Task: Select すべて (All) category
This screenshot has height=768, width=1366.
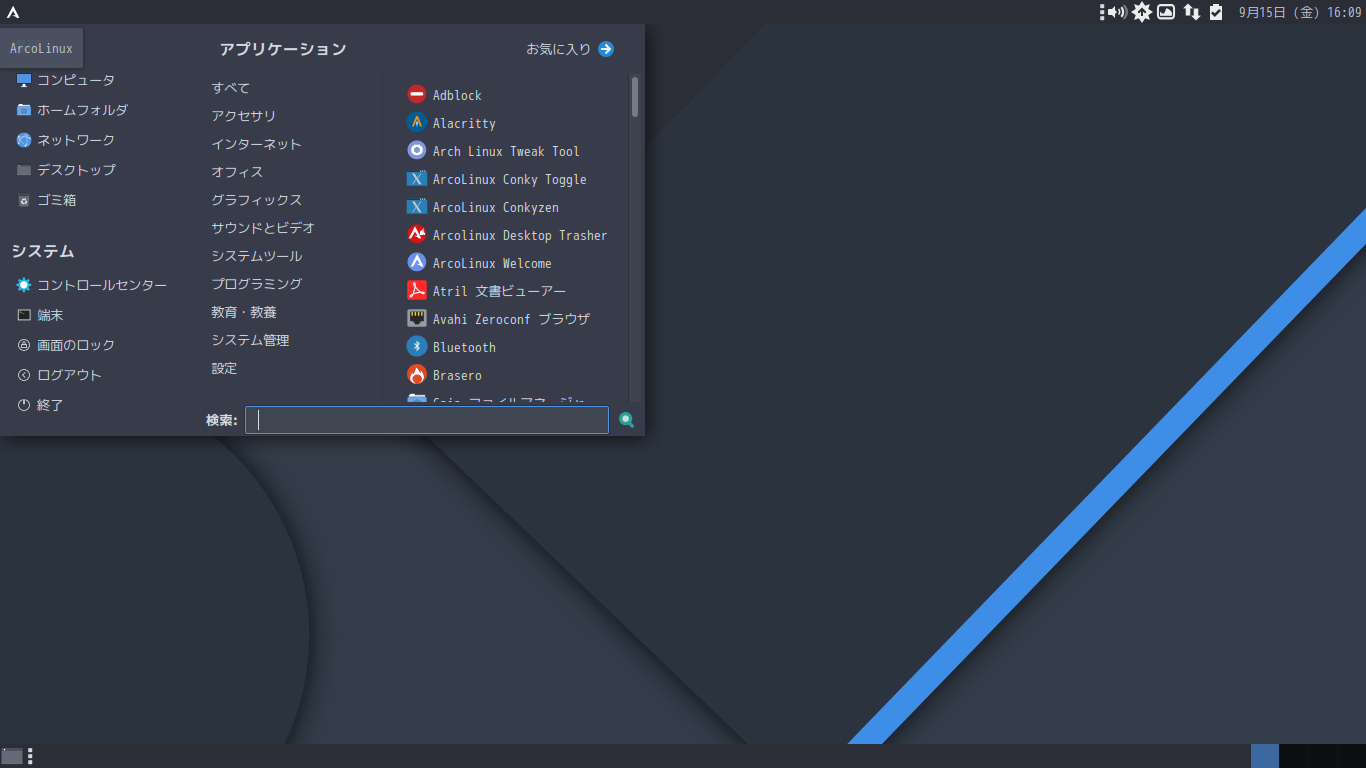Action: [x=231, y=88]
